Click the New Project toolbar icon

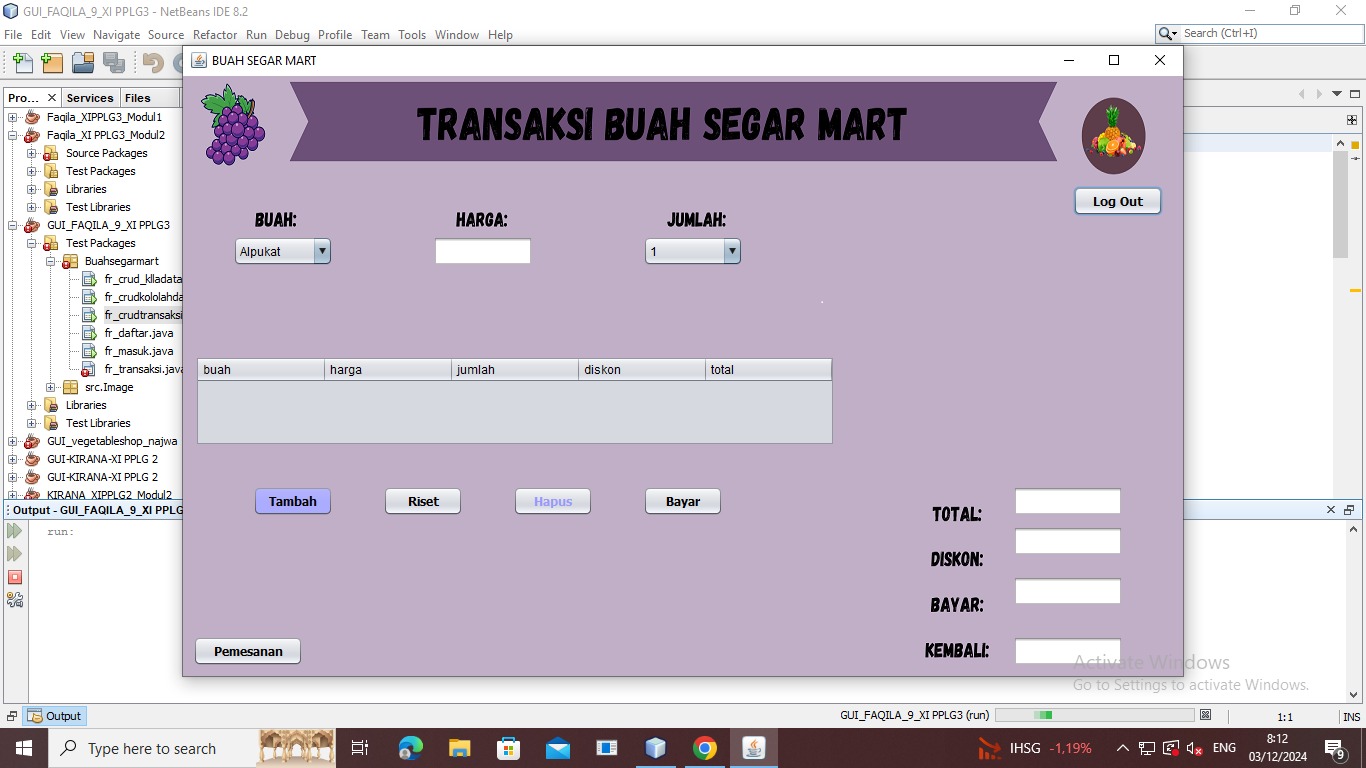[x=52, y=63]
